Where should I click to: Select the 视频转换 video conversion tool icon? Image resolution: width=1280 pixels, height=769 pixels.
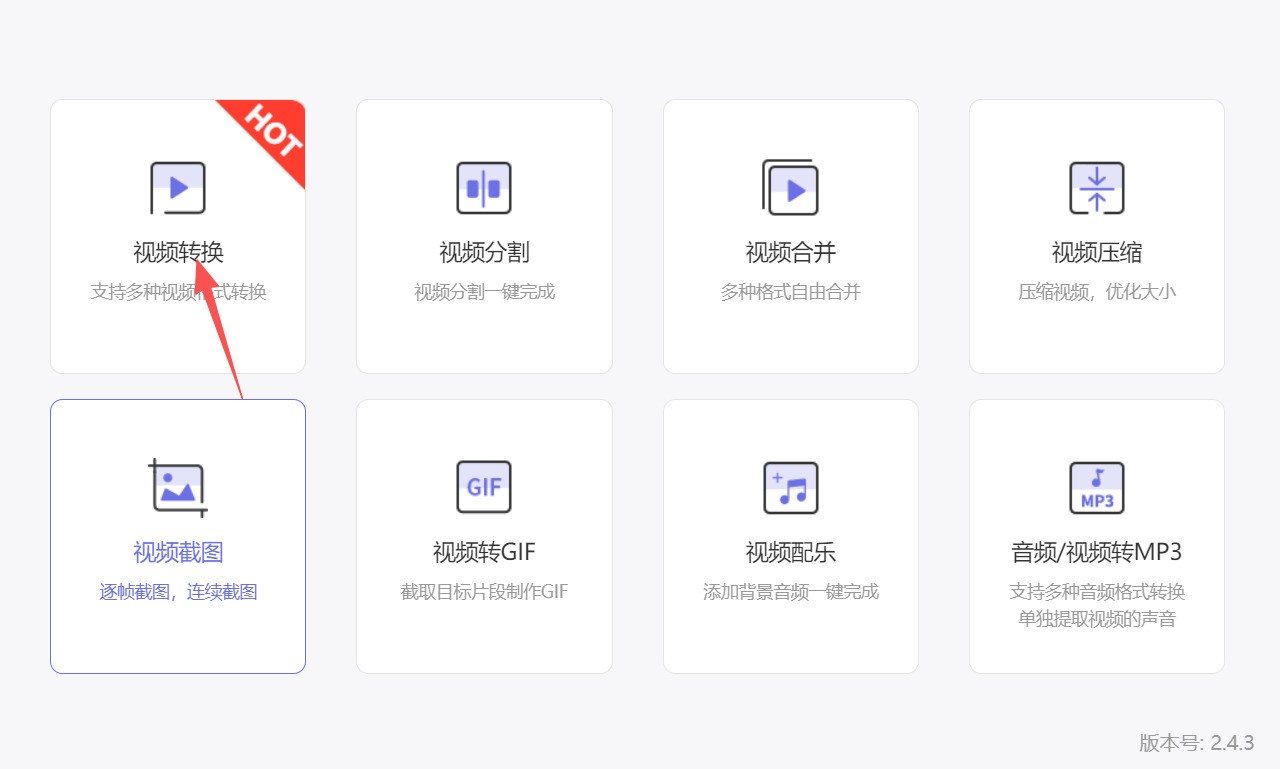tap(178, 188)
